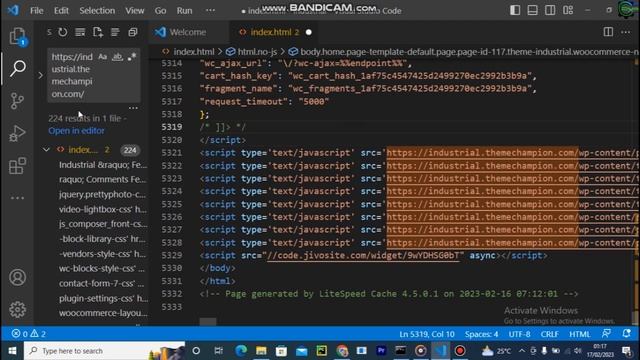640x360 pixels.
Task: Collapse index.html search results group
Action: click(46, 150)
